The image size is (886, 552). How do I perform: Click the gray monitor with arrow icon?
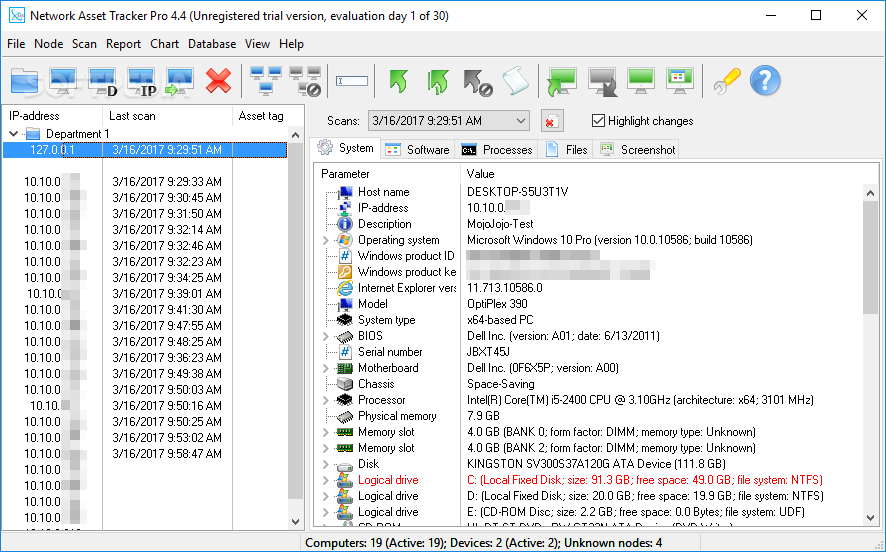coord(602,82)
